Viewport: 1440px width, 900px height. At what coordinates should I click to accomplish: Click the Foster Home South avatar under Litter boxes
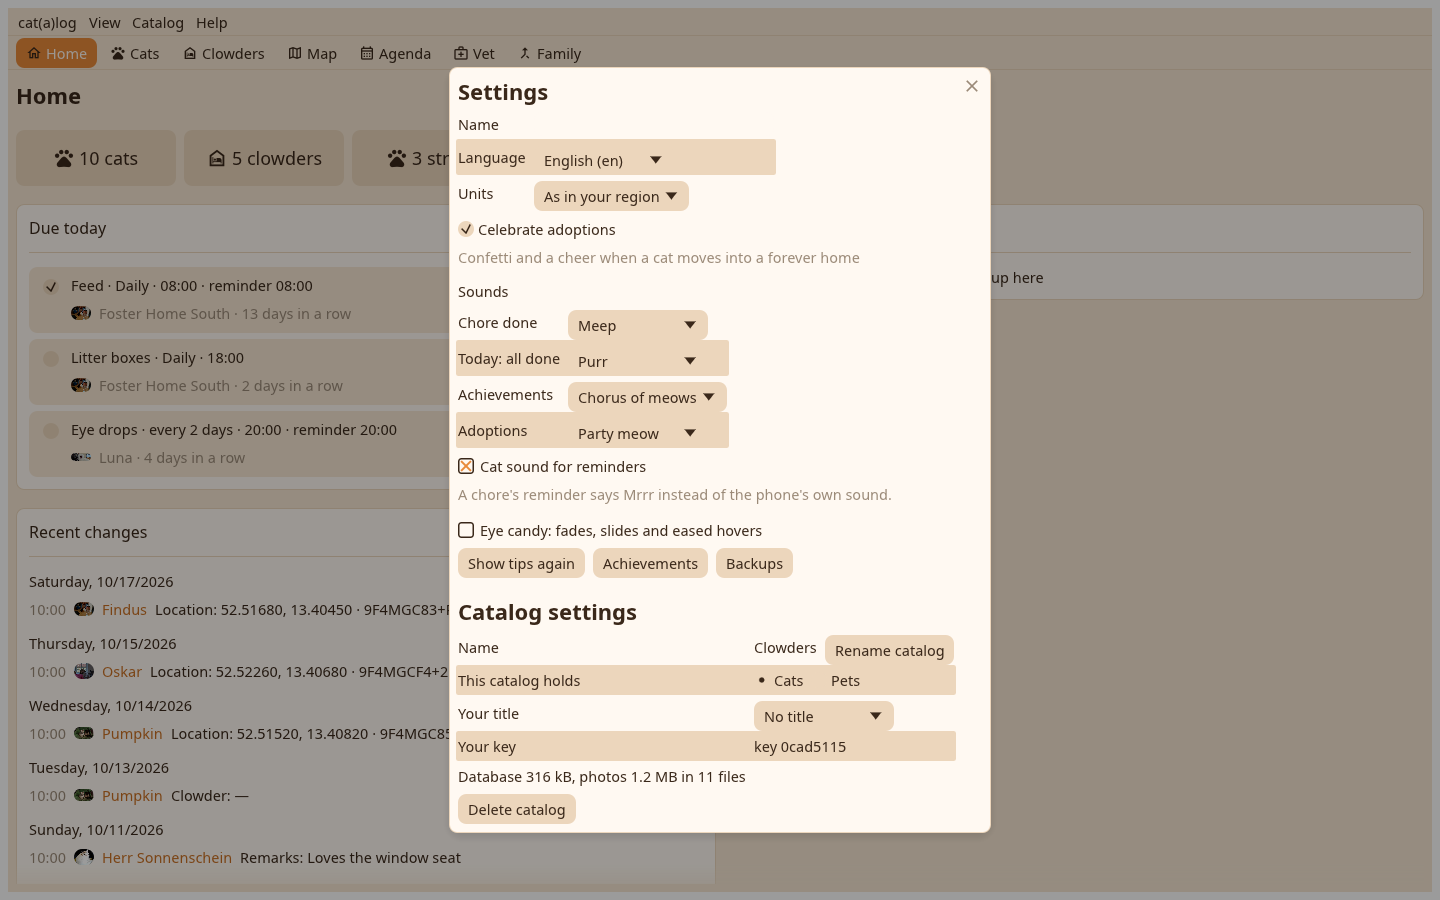(x=81, y=385)
